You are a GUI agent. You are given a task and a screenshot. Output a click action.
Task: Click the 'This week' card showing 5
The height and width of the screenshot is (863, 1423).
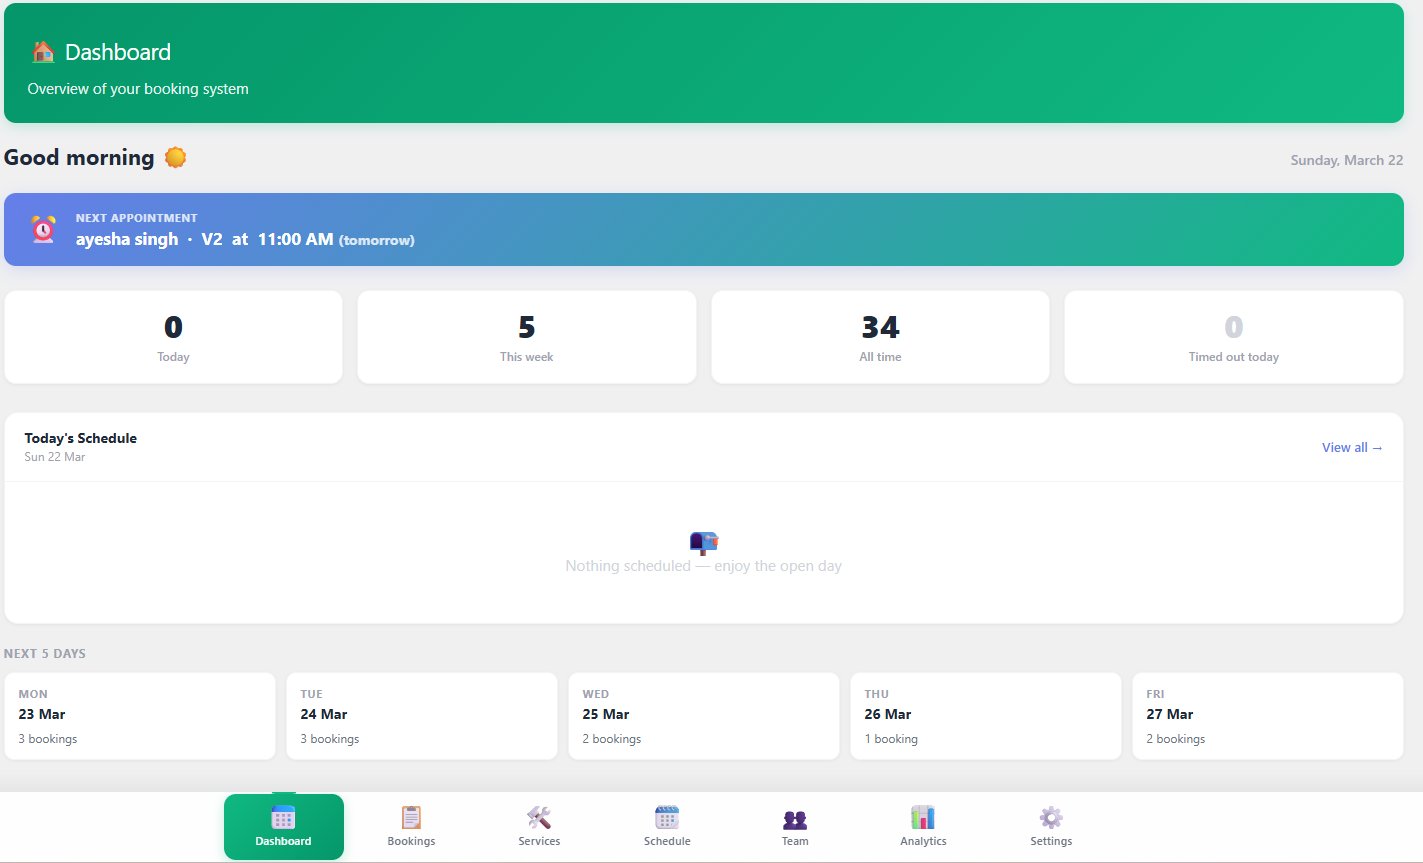[526, 337]
